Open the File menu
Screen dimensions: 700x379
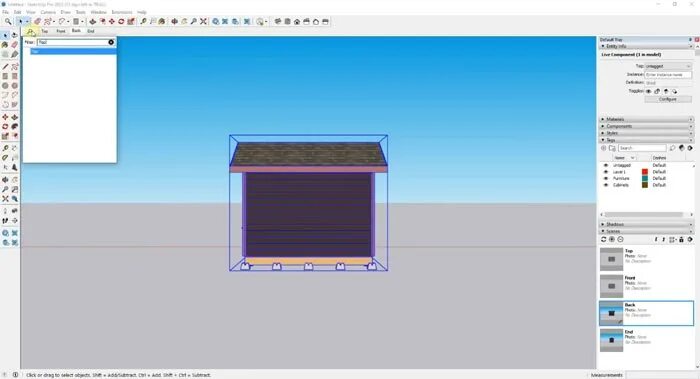5,12
